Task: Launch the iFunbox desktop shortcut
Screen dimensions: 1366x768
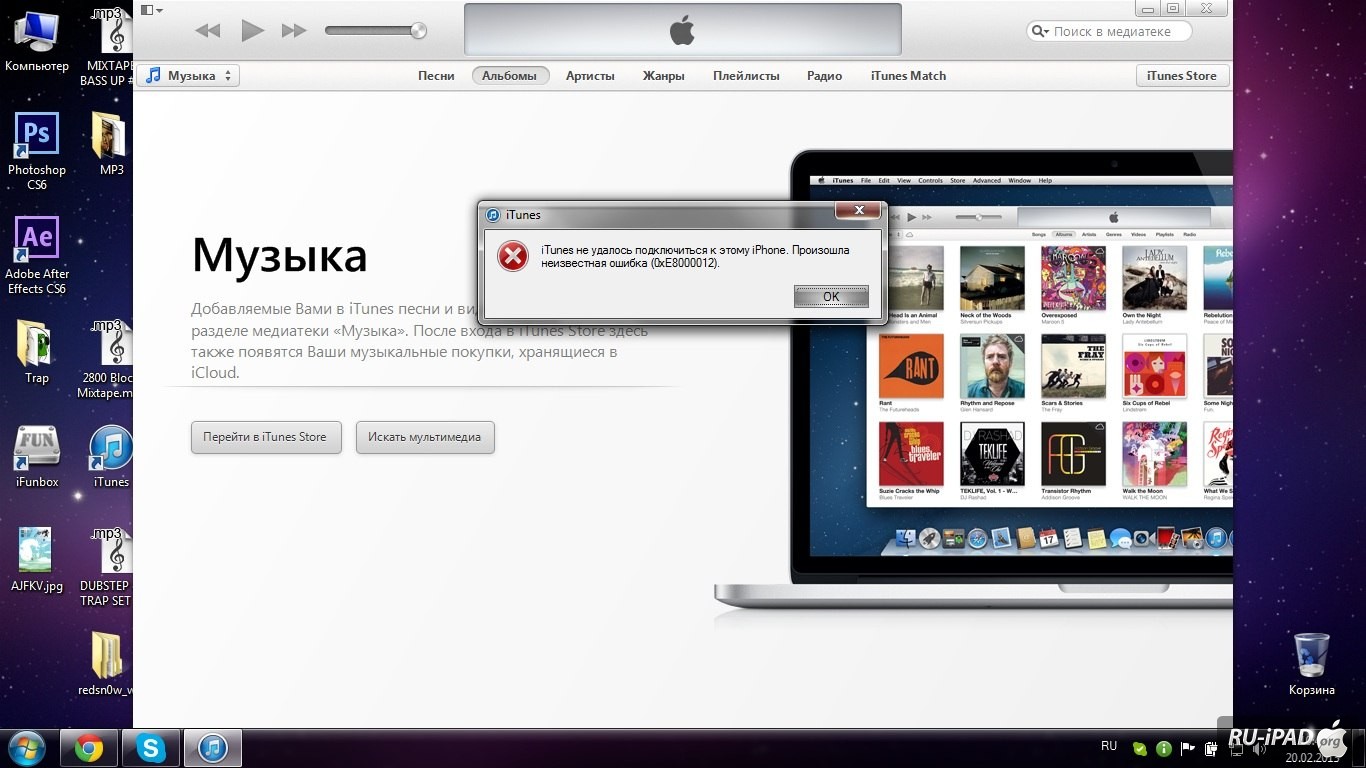Action: click(37, 456)
